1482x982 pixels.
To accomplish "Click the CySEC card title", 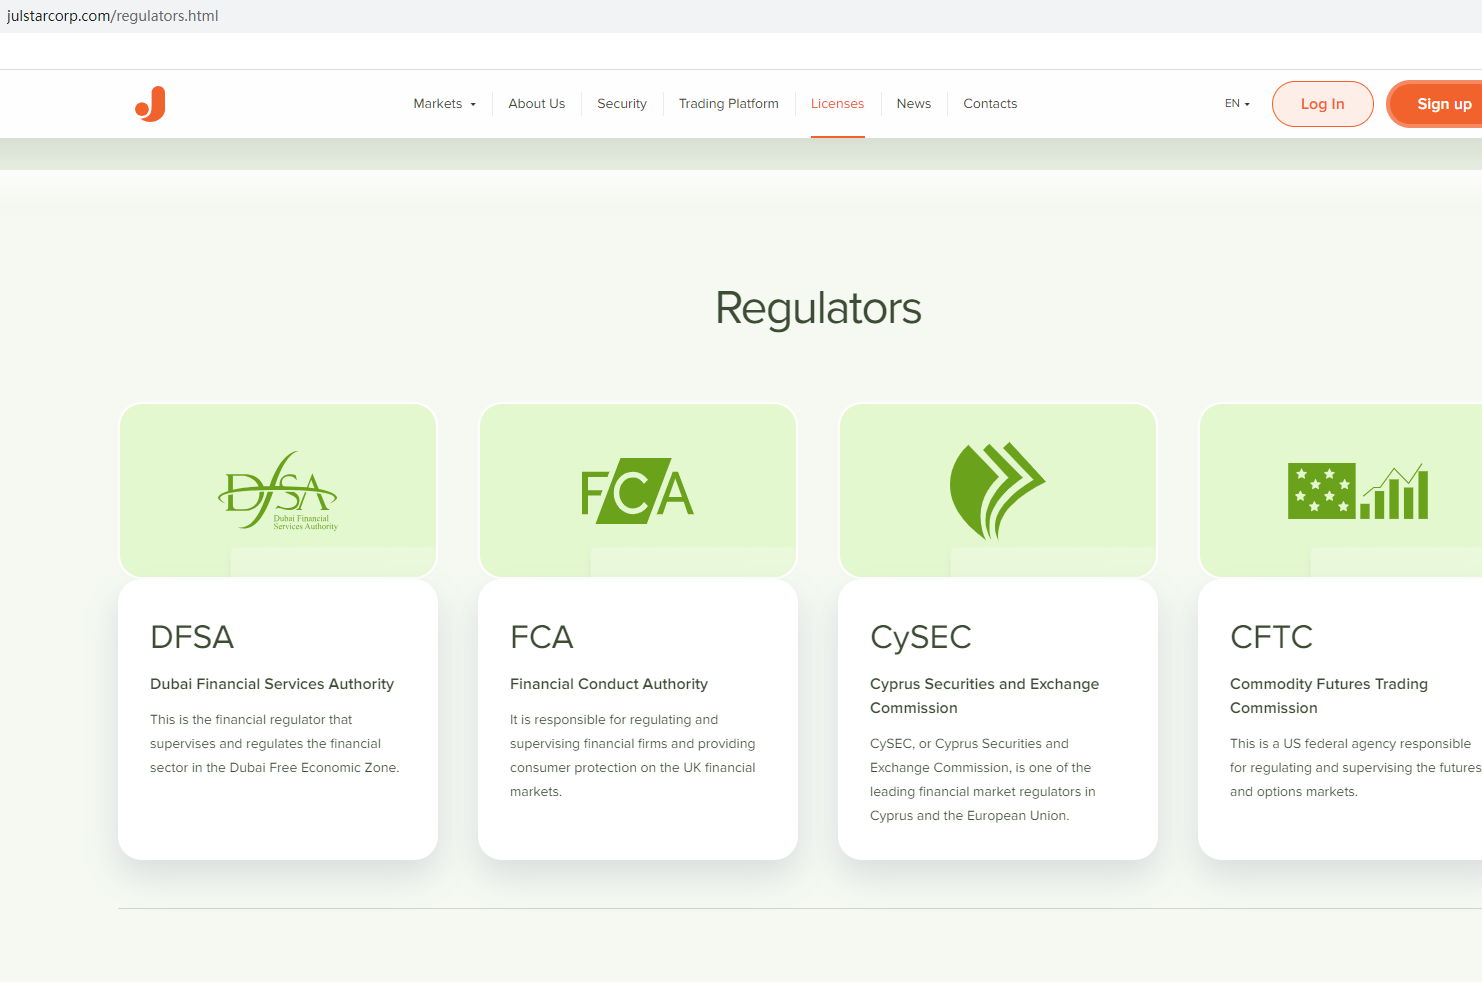I will [921, 637].
